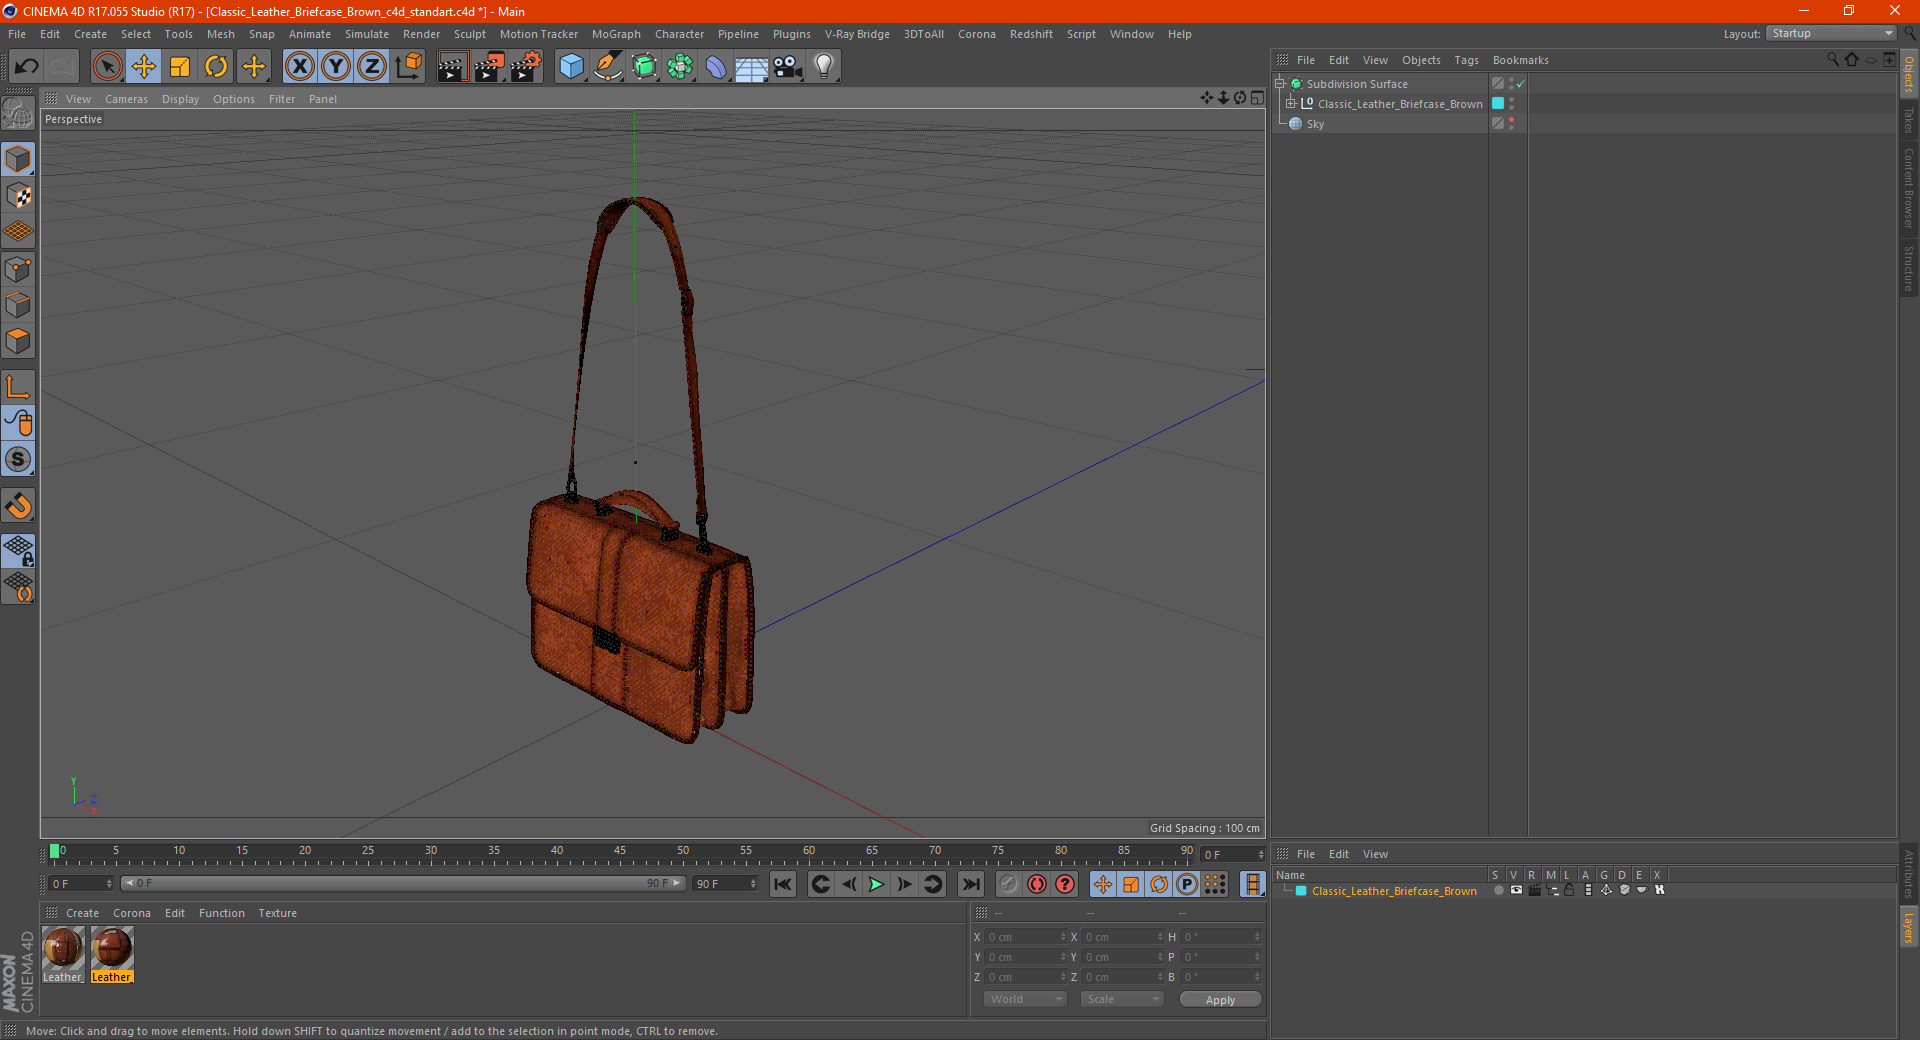Click the end frame 90 F field

click(724, 884)
